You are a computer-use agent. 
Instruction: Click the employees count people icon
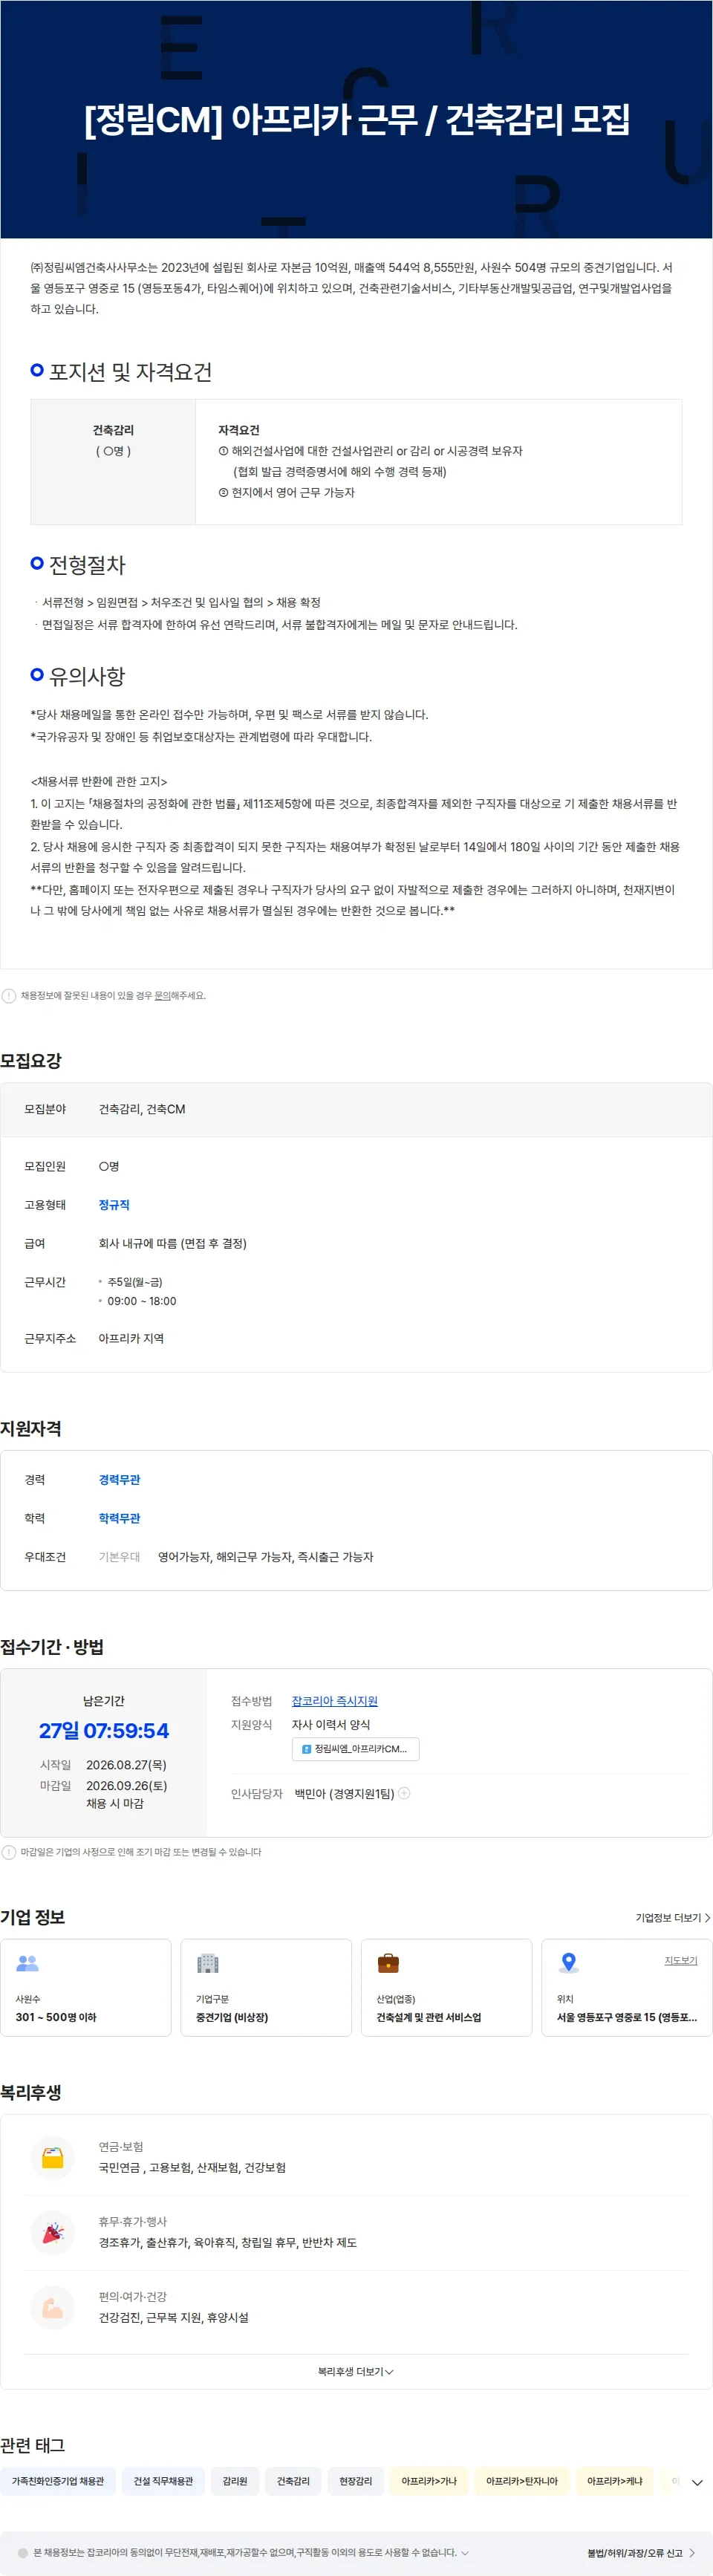28,1963
